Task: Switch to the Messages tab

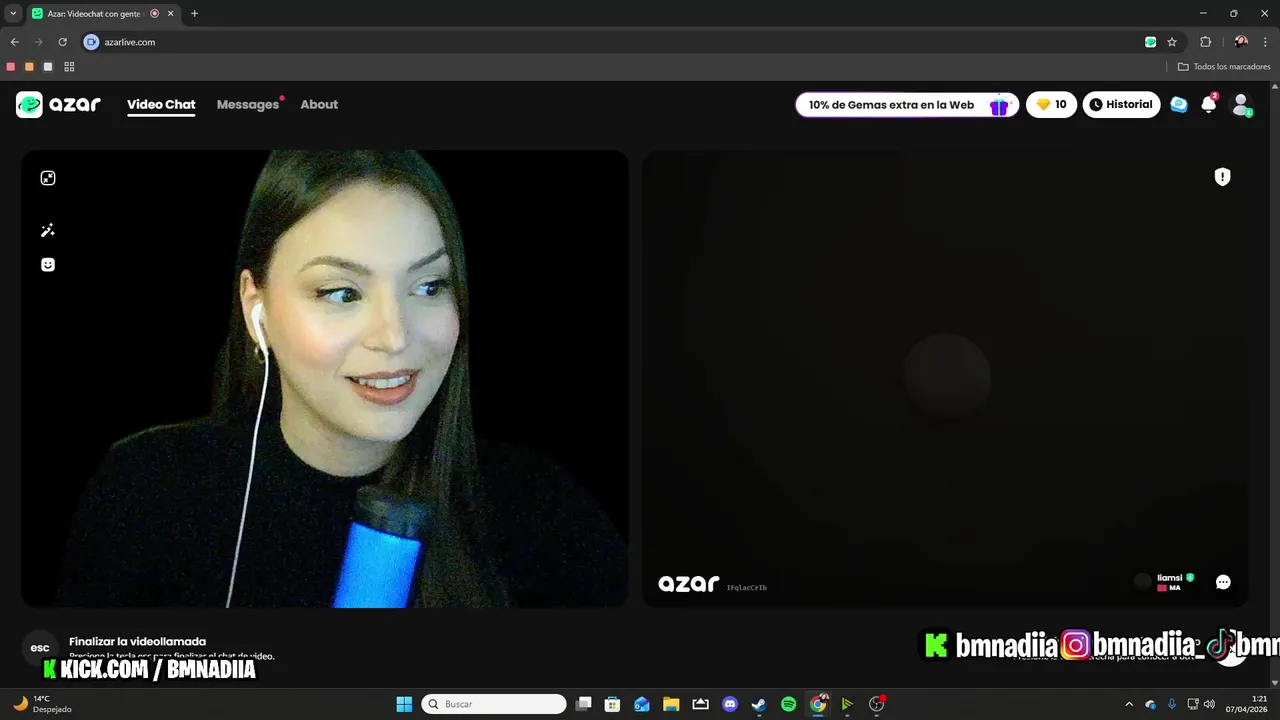Action: [248, 104]
